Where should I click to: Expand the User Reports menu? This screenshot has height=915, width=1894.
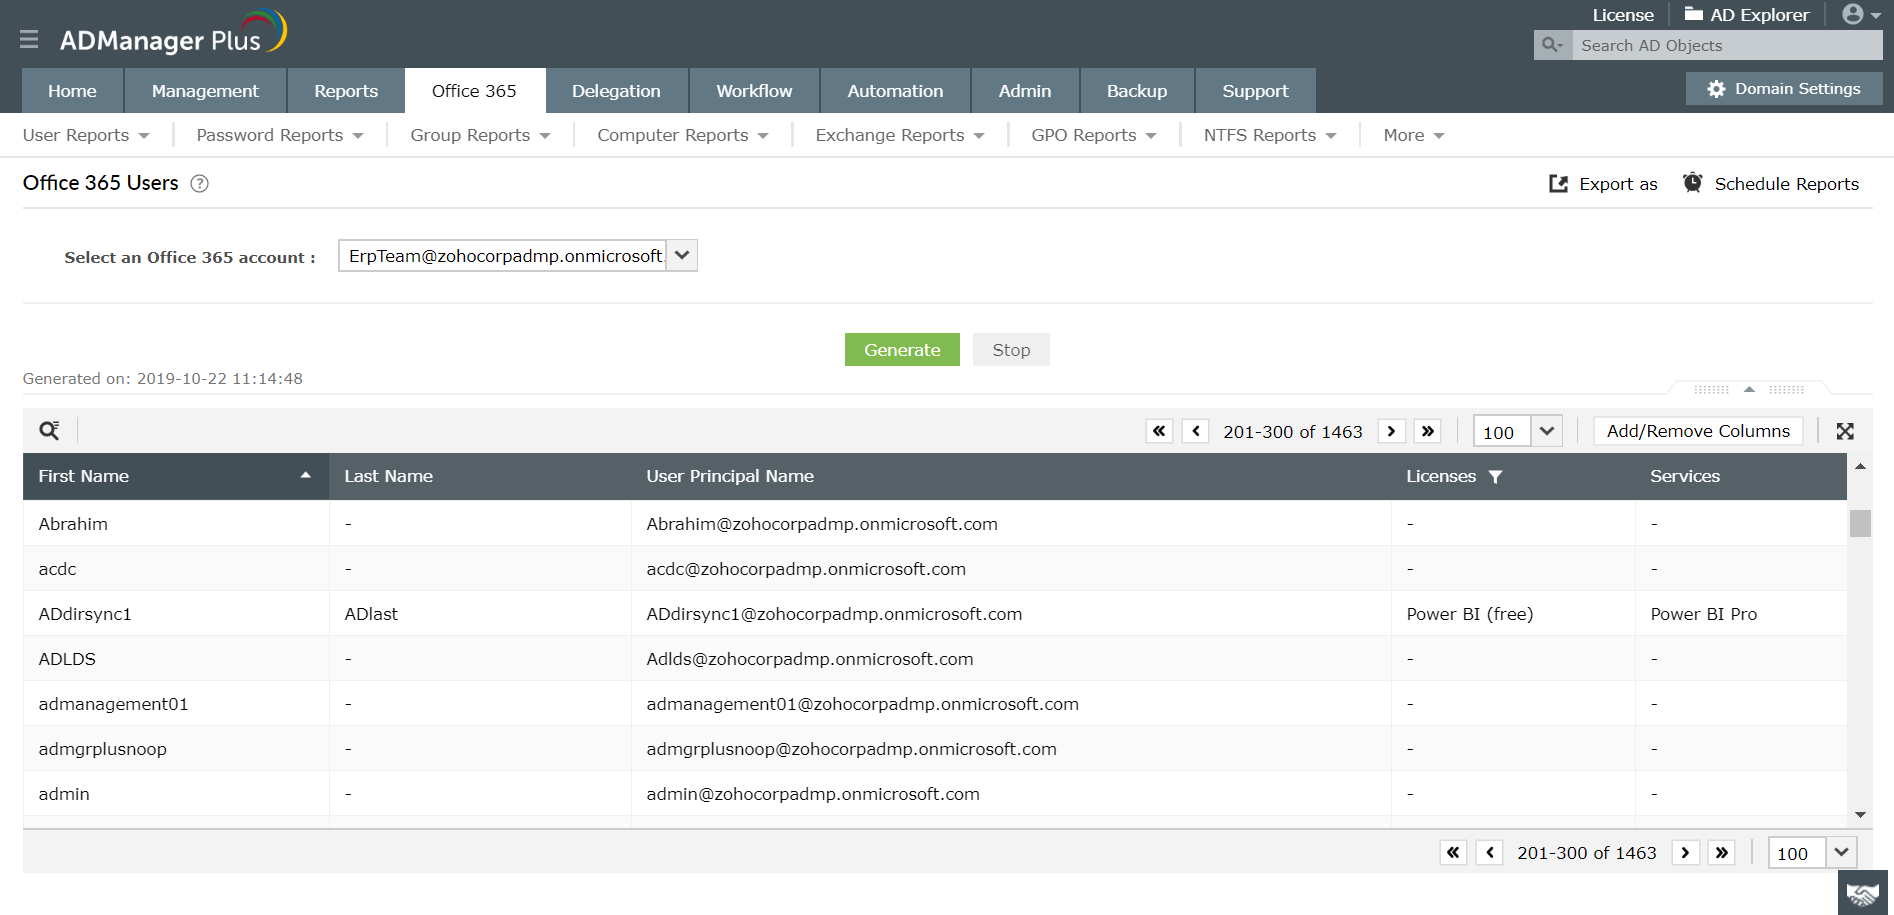86,135
